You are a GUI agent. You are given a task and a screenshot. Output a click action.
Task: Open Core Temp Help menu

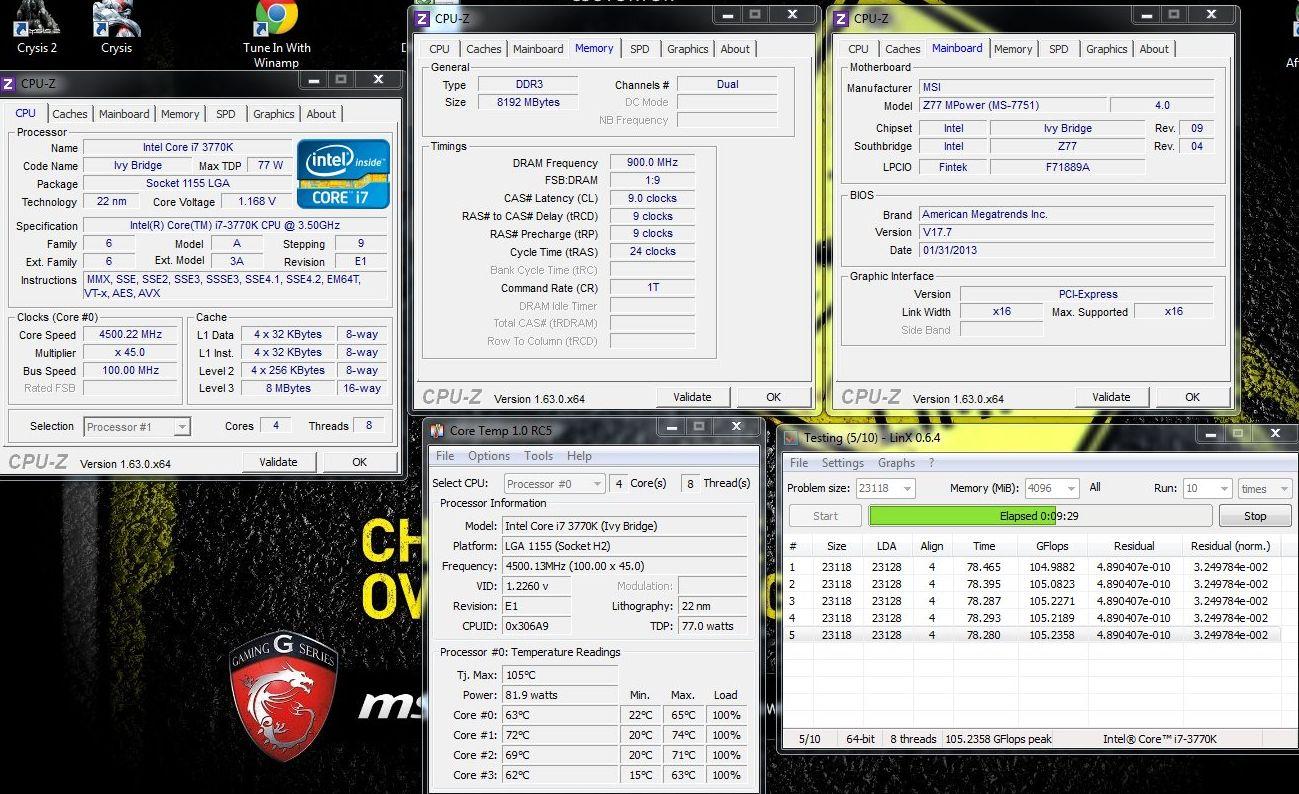pos(579,456)
